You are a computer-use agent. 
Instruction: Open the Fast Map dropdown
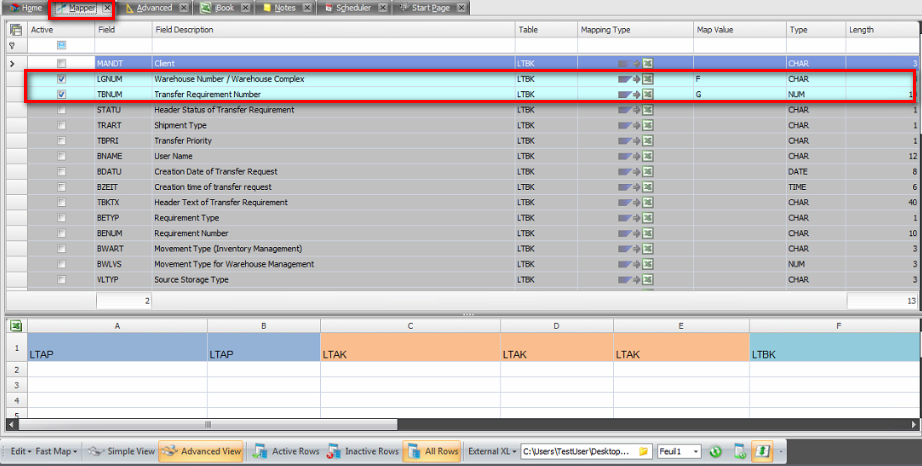coord(58,451)
